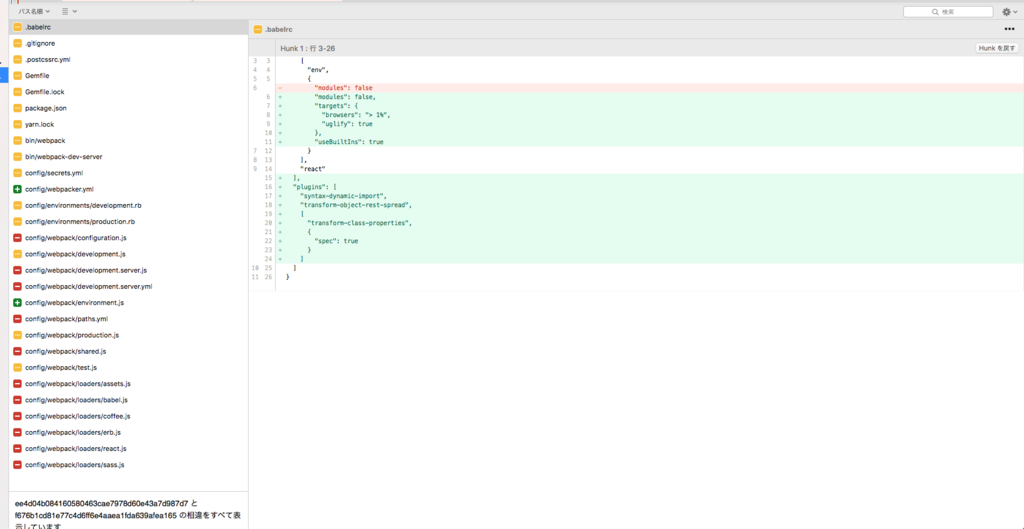Open the list view mode dropdown
Image resolution: width=1024 pixels, height=529 pixels.
pos(69,11)
